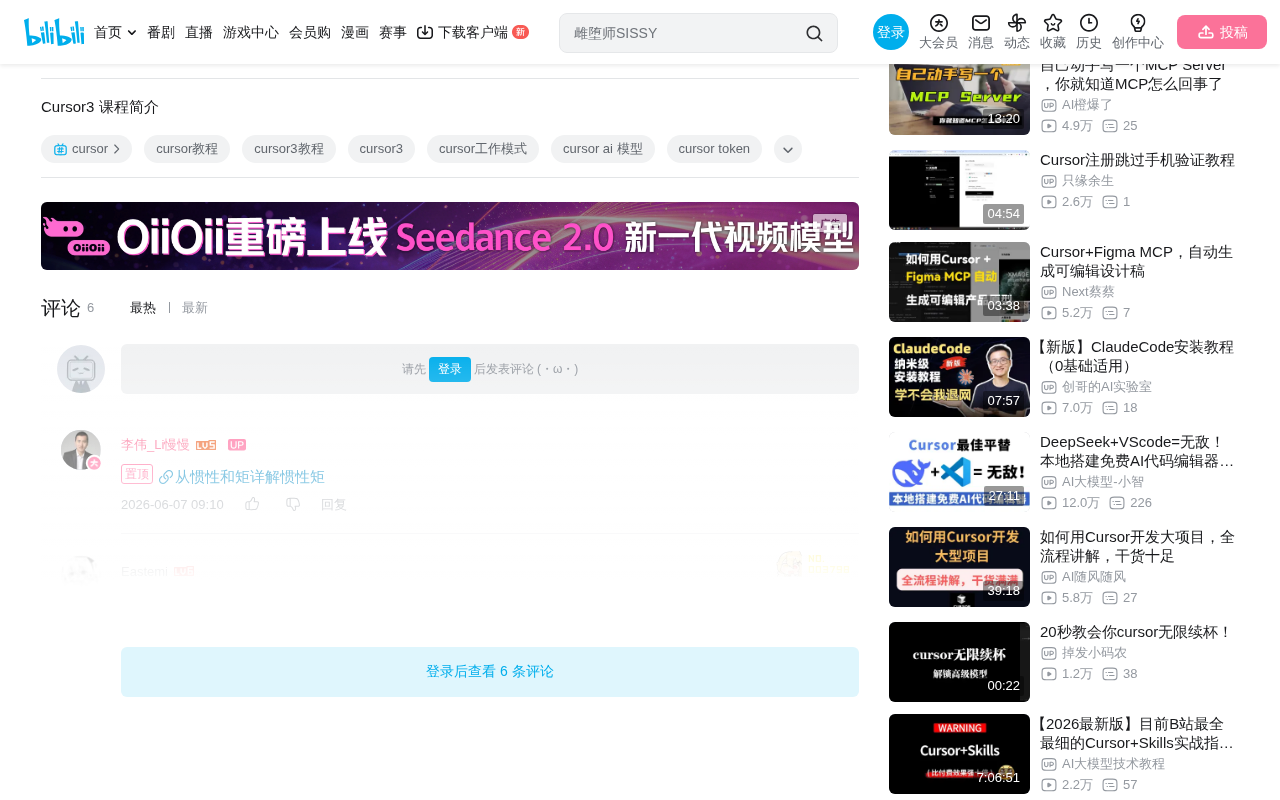Image resolution: width=1280 pixels, height=800 pixels.
Task: Visit 会员购 store
Action: click(x=310, y=33)
